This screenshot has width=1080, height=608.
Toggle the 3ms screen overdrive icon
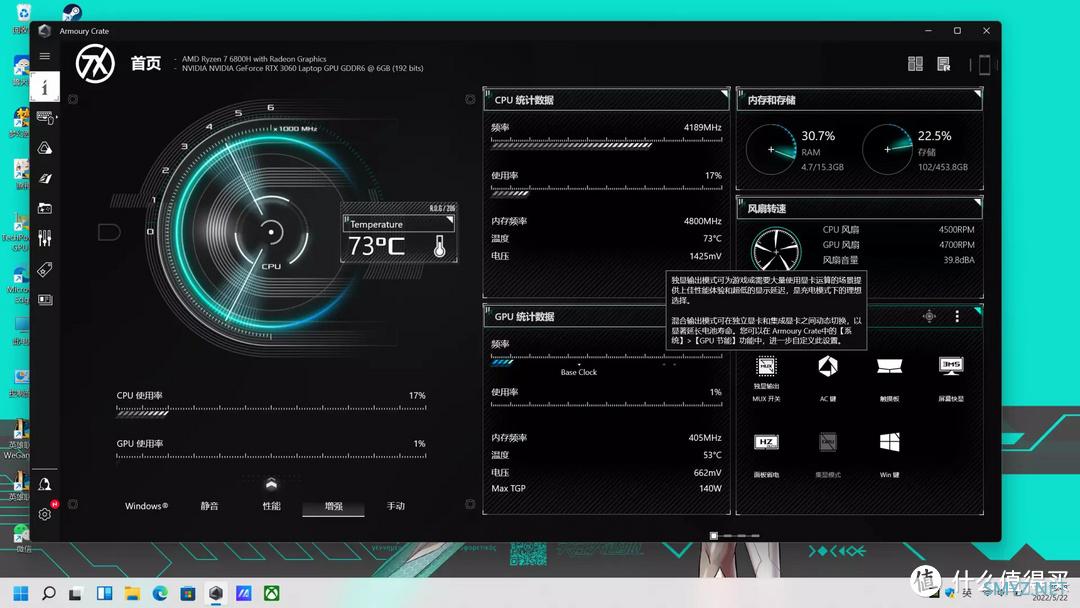click(x=951, y=366)
